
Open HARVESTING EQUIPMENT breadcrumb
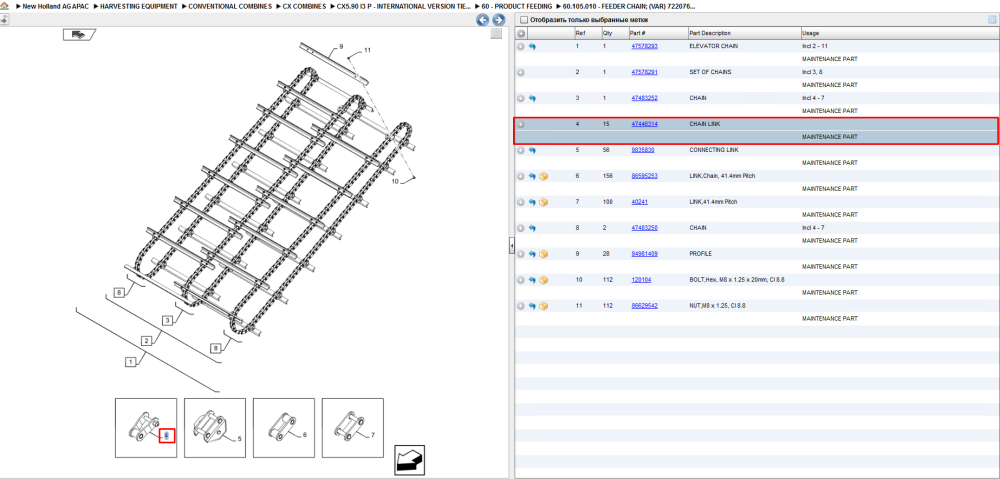coord(136,6)
